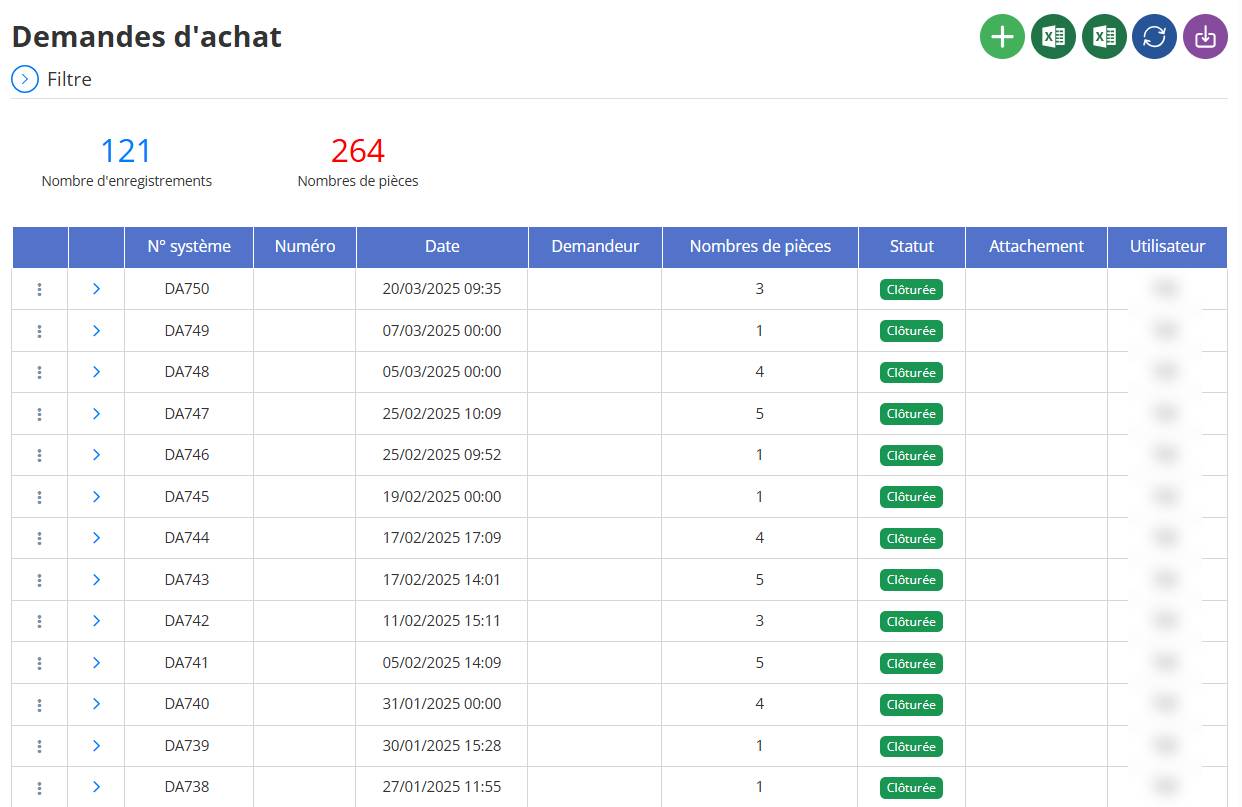This screenshot has height=807, width=1242.
Task: Click the blue refresh icon
Action: pyautogui.click(x=1154, y=37)
